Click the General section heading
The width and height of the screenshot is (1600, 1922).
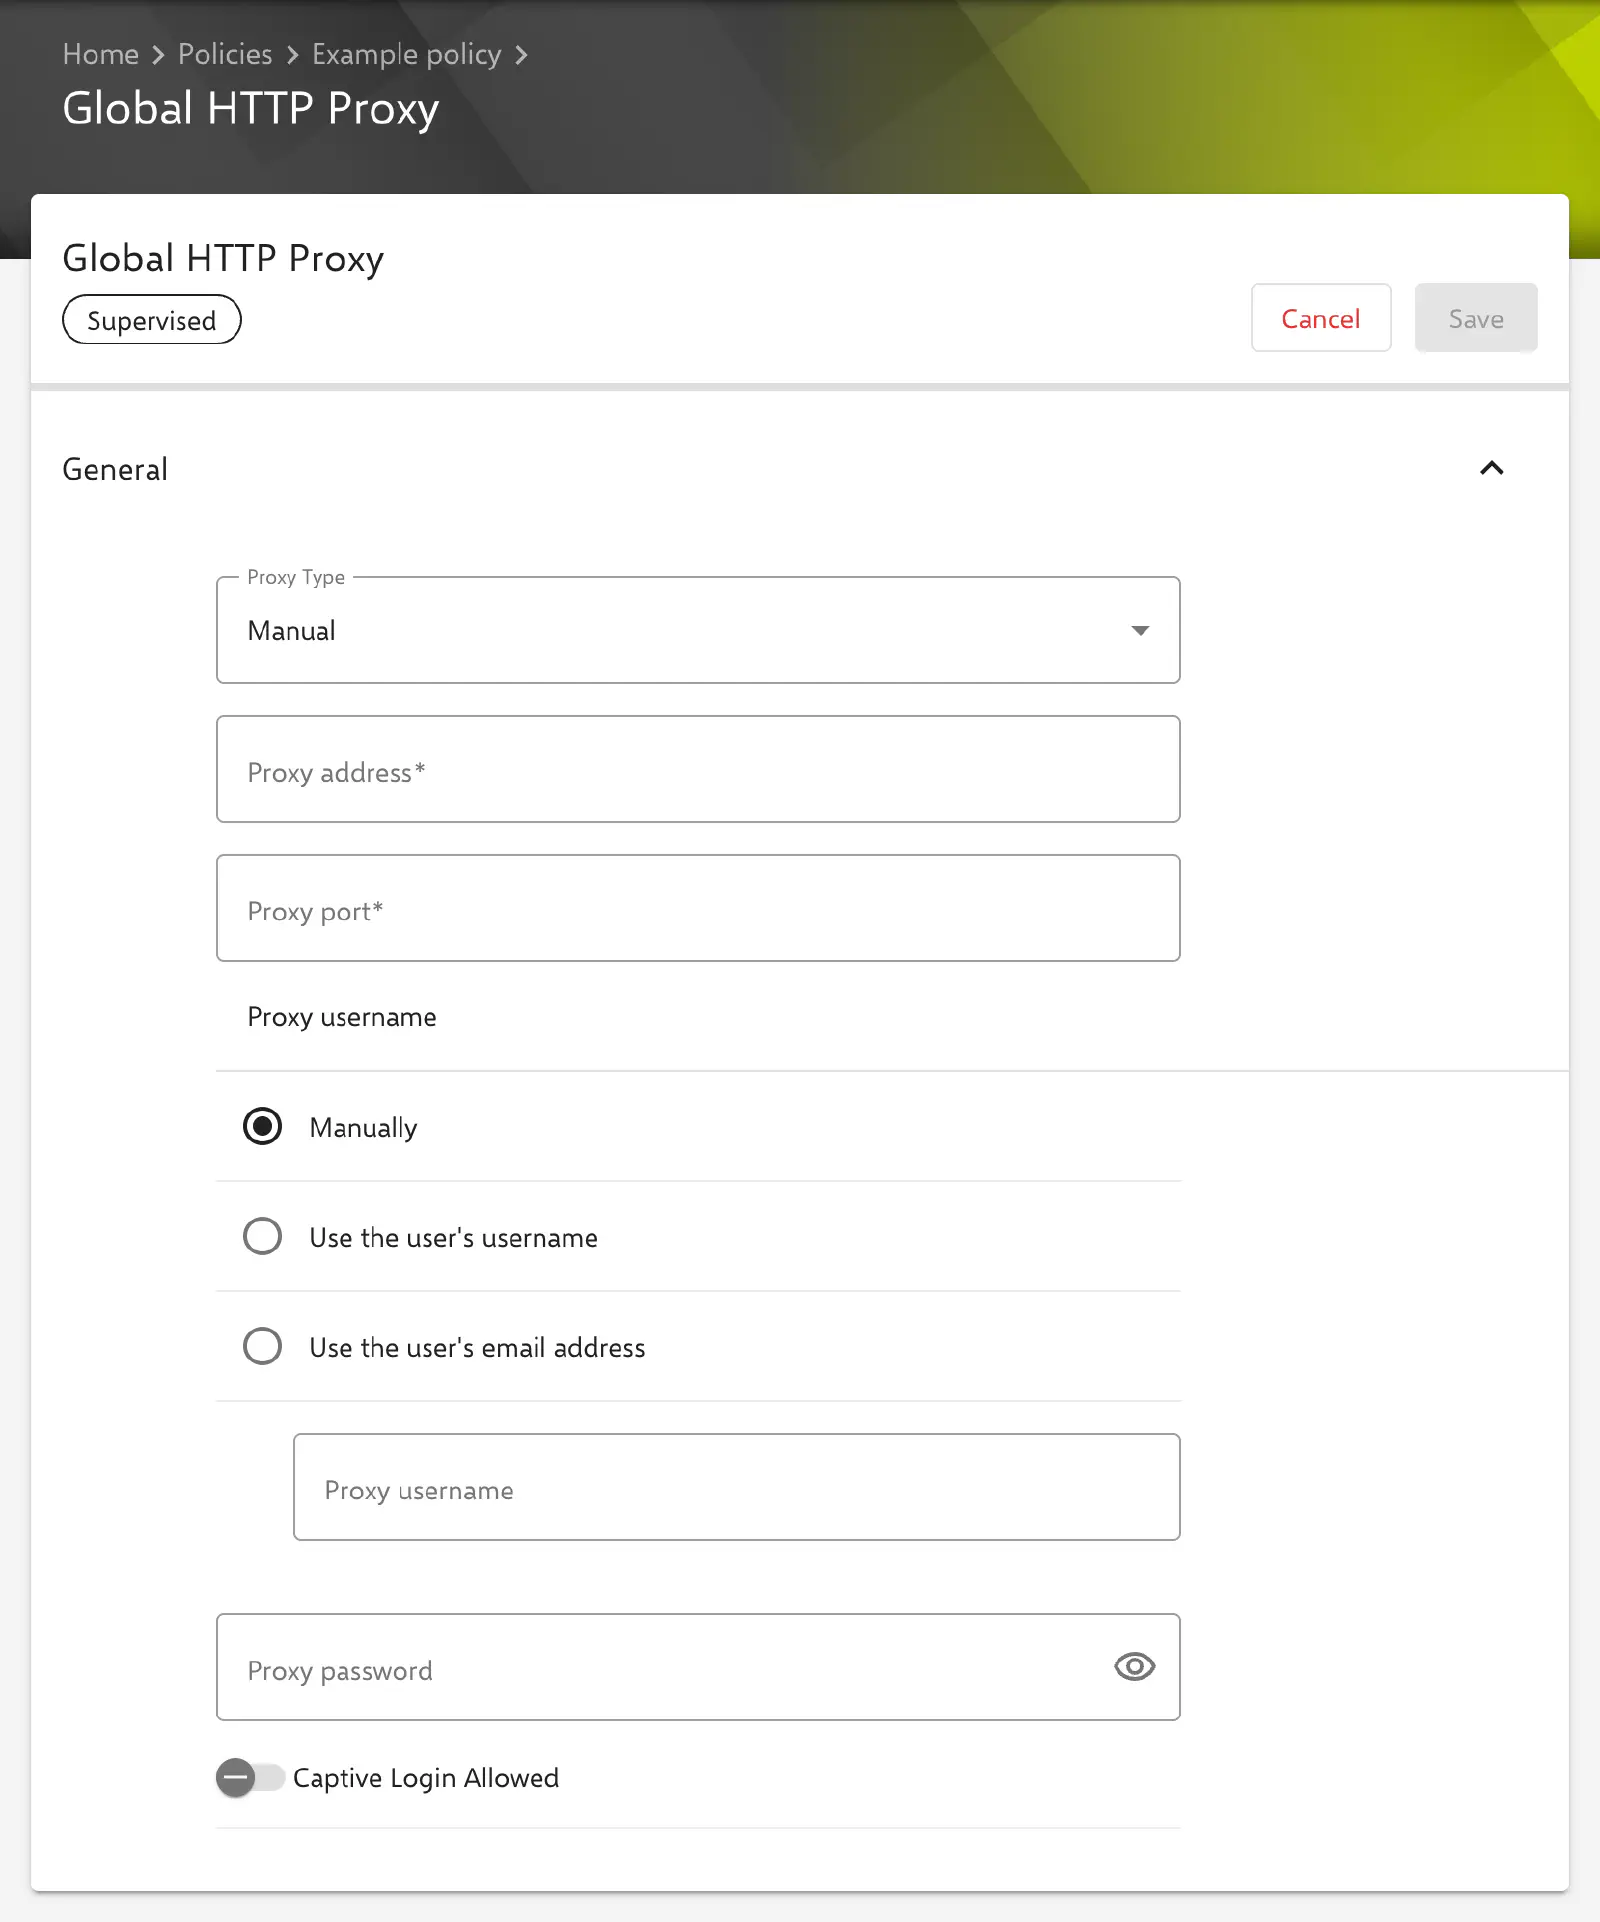115,469
